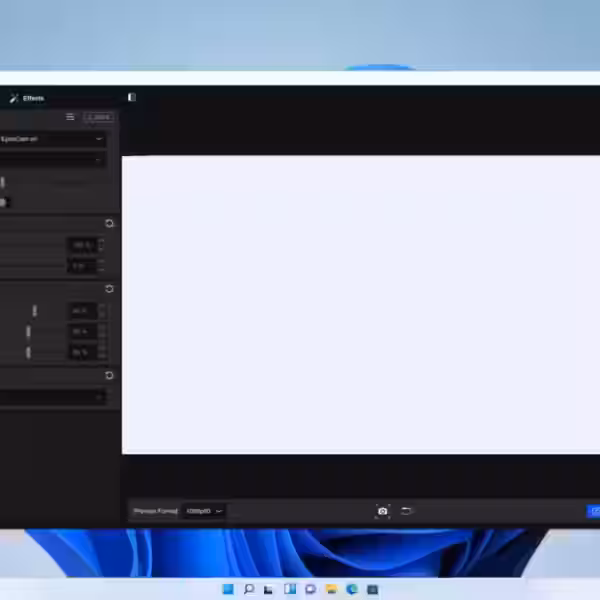Open Microsoft Edge from taskbar
Image resolution: width=600 pixels, height=600 pixels.
(351, 589)
